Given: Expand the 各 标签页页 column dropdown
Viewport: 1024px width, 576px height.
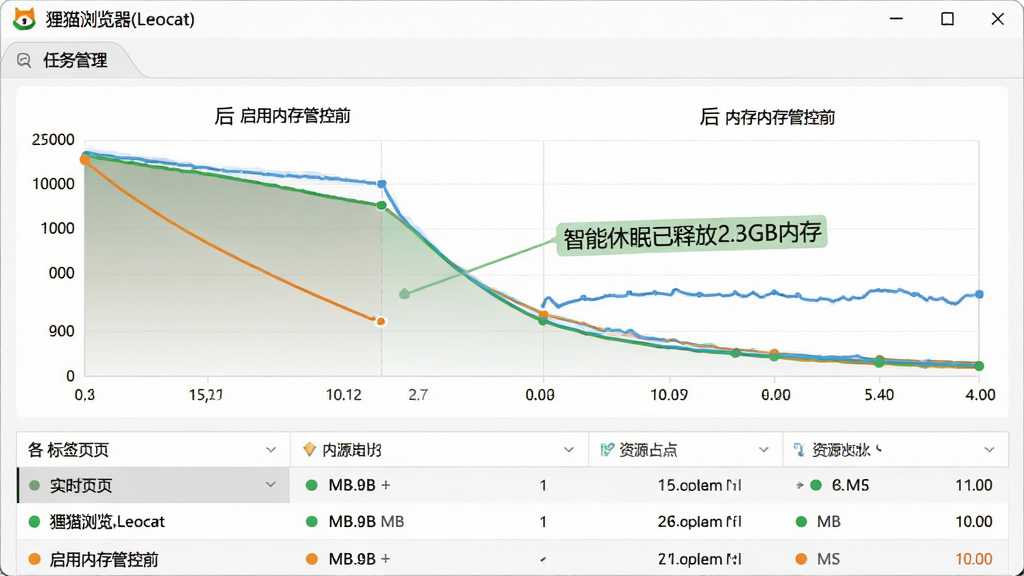Looking at the screenshot, I should (270, 450).
